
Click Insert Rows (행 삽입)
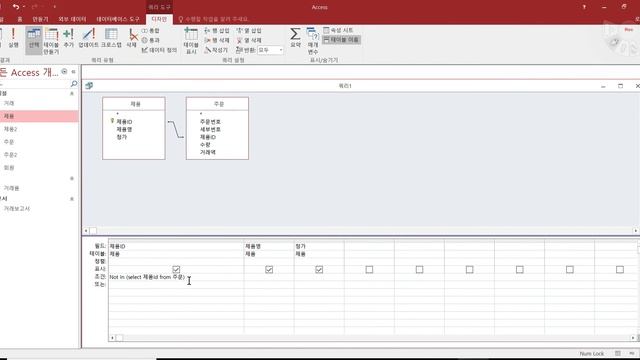217,31
